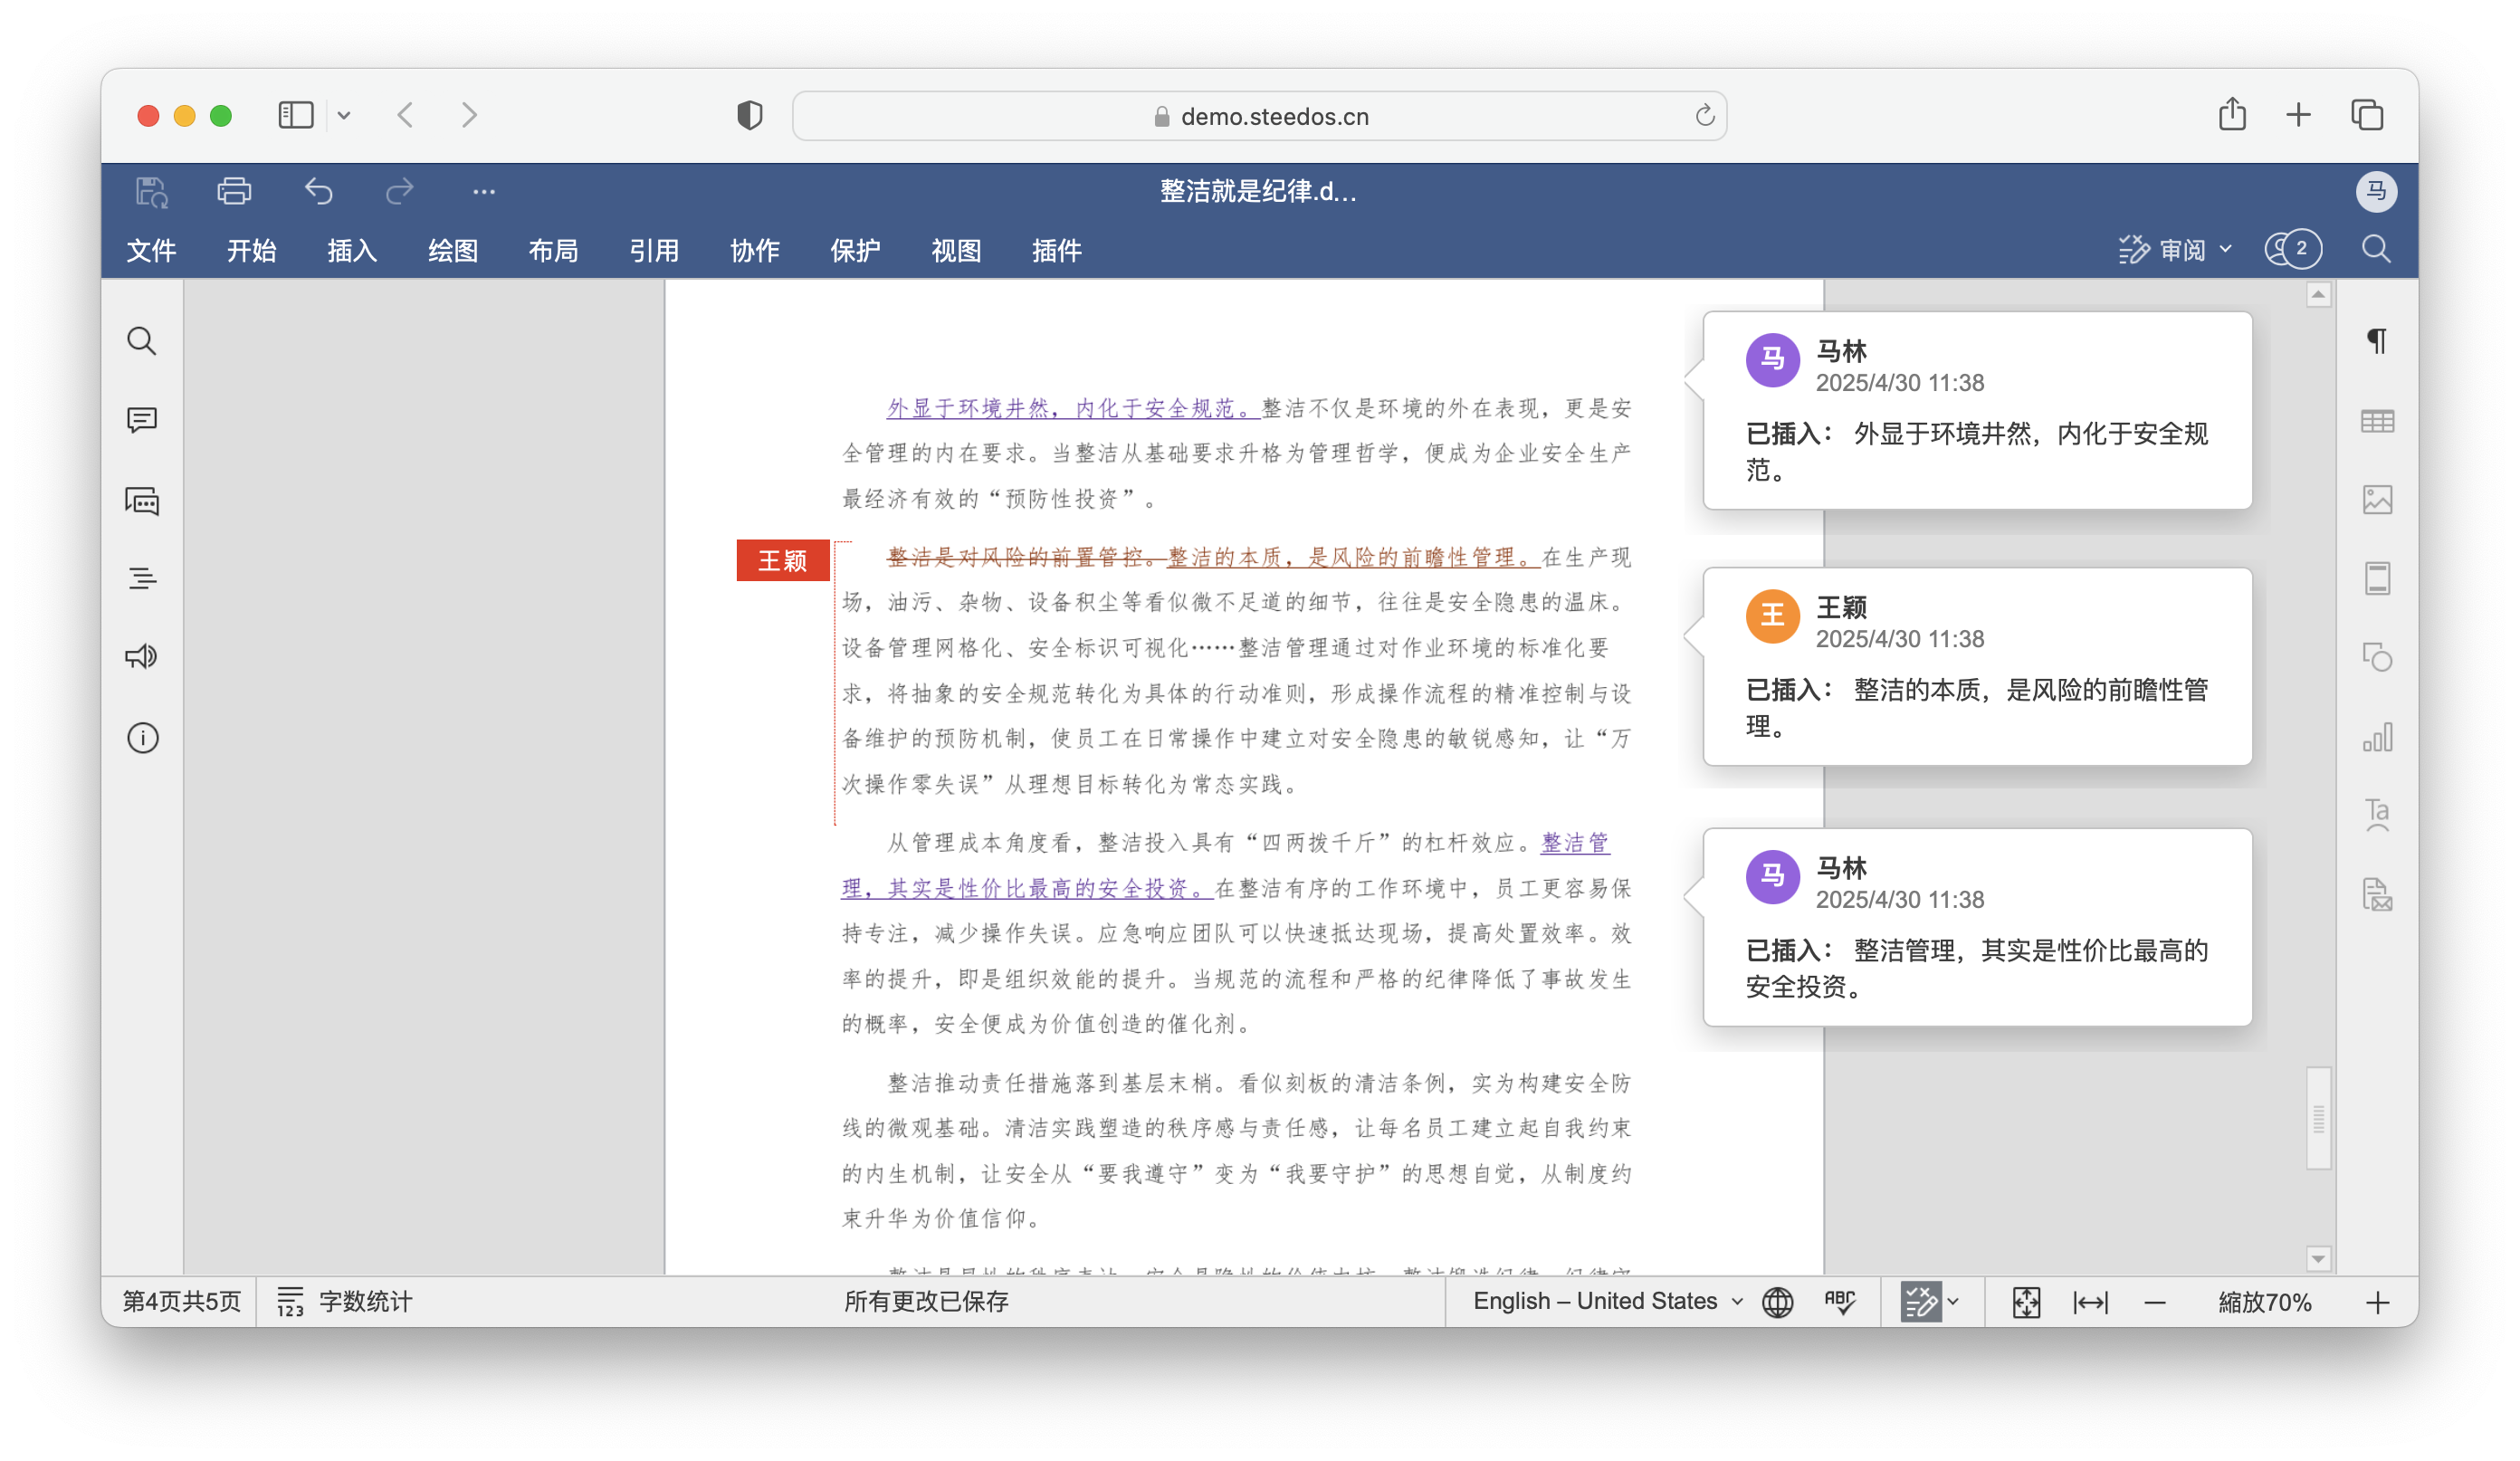
Task: Open image settings in right sidebar
Action: tap(2377, 499)
